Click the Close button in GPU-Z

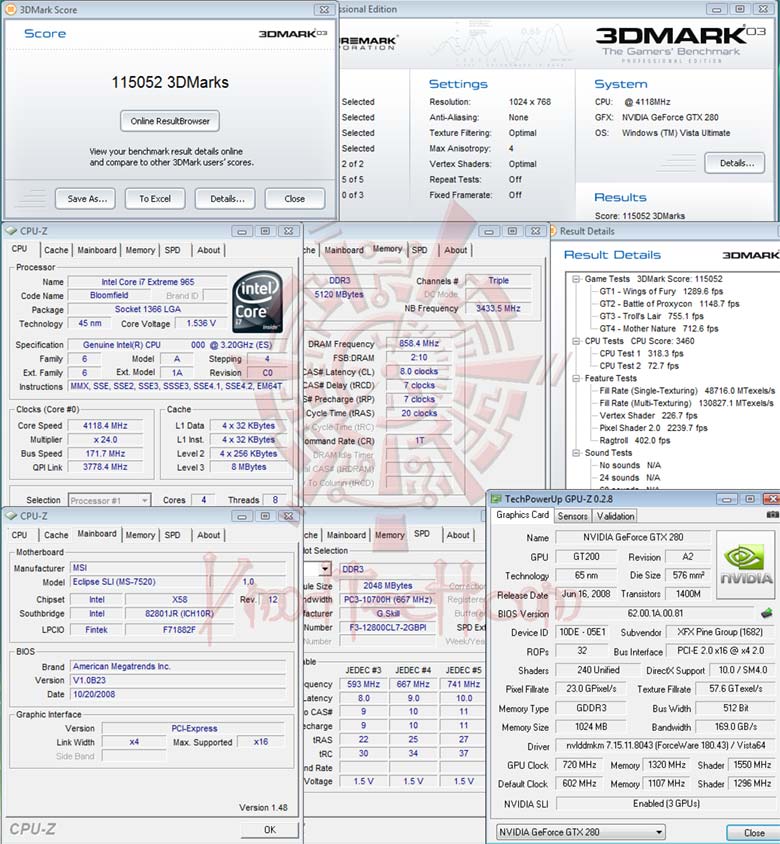[x=754, y=833]
